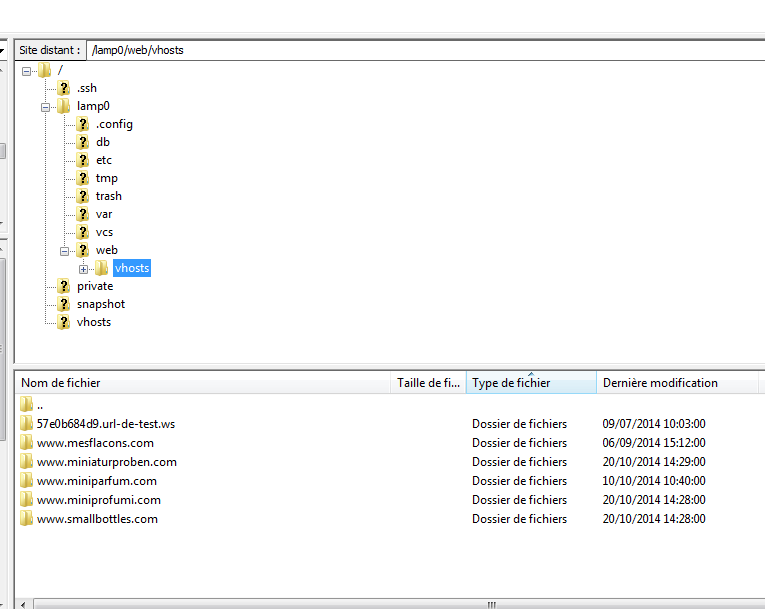Click the parent directory '..' folder icon
The width and height of the screenshot is (765, 609).
click(26, 404)
